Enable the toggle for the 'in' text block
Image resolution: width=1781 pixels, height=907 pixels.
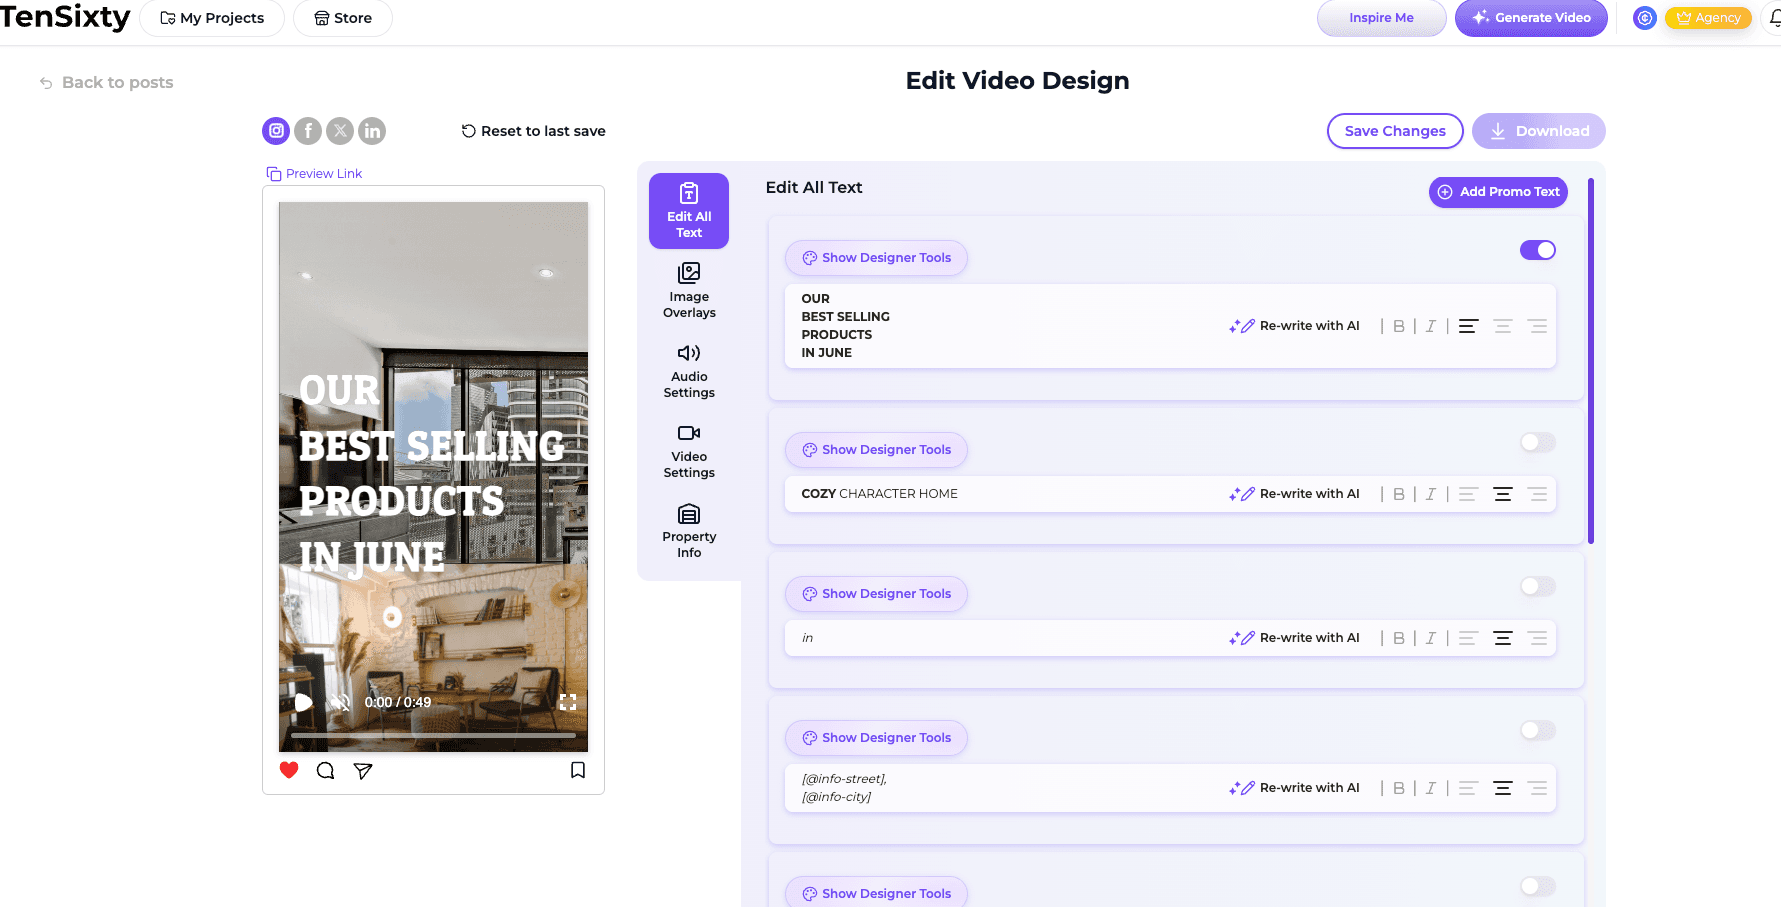click(1538, 586)
